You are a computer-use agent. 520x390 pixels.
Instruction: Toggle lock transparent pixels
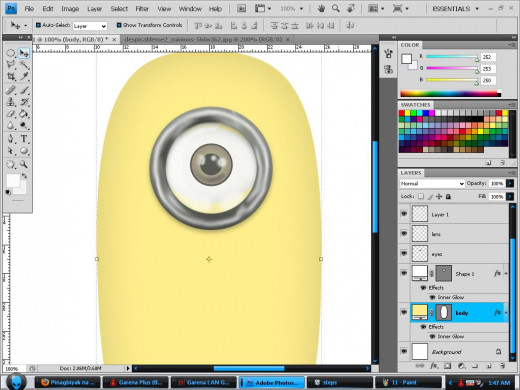[421, 196]
